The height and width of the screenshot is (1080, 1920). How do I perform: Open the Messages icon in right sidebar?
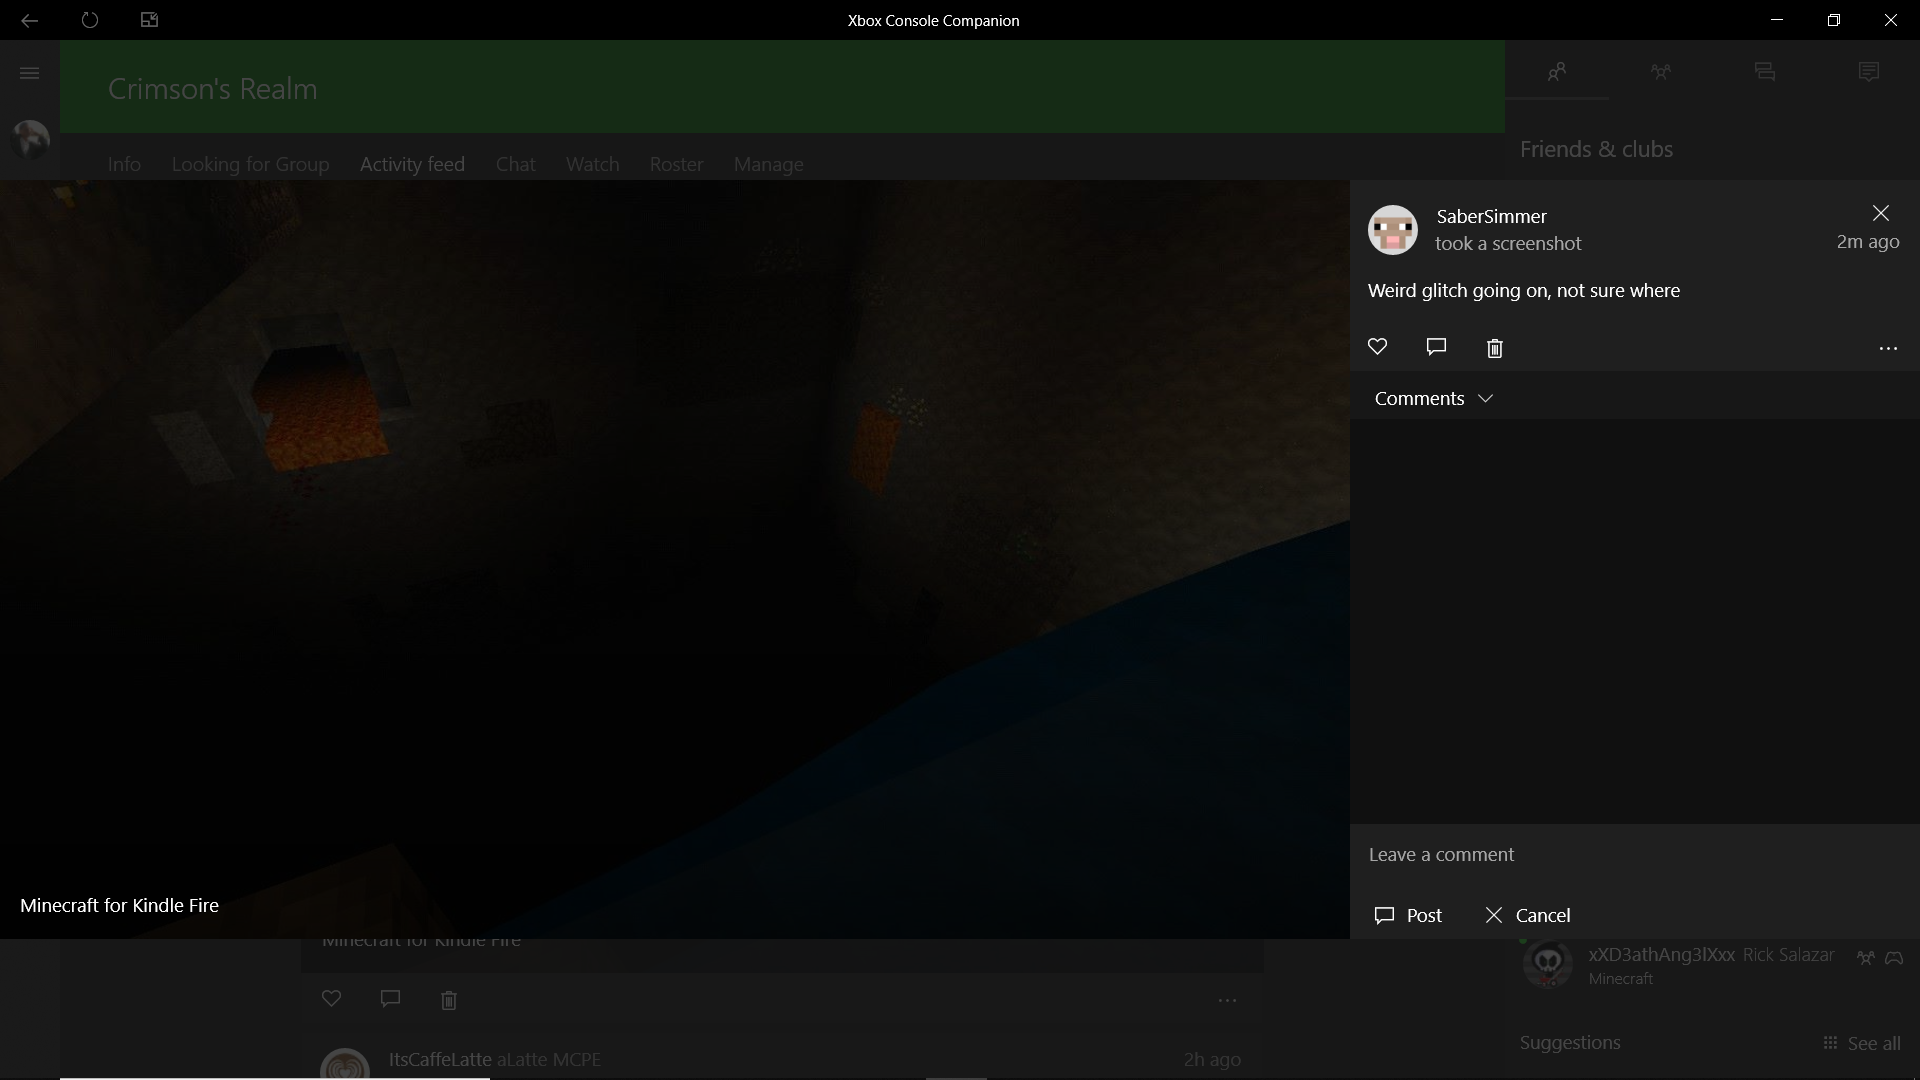coord(1764,72)
